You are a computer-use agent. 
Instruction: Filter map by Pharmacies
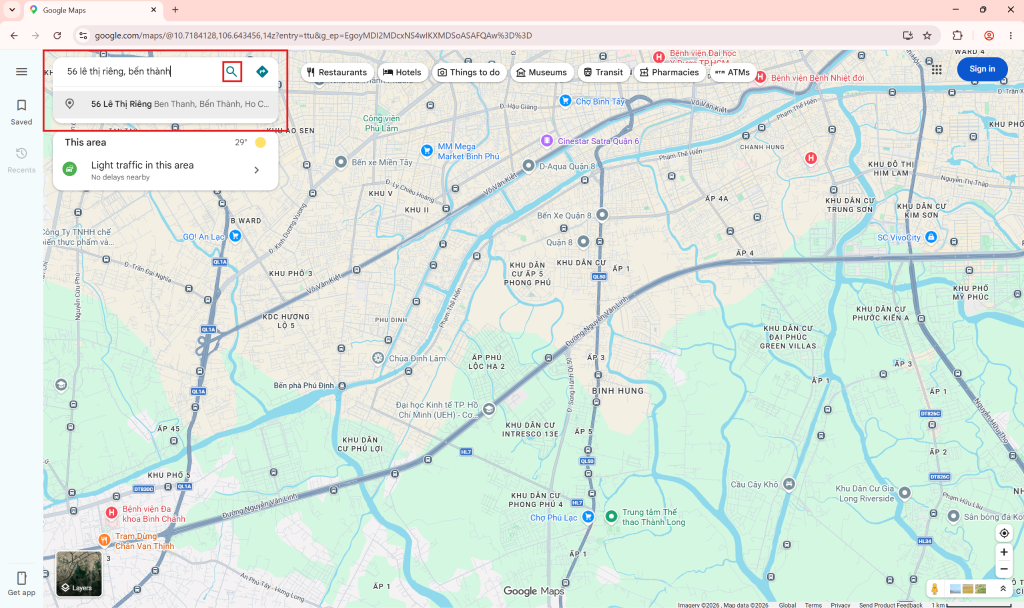coord(669,72)
